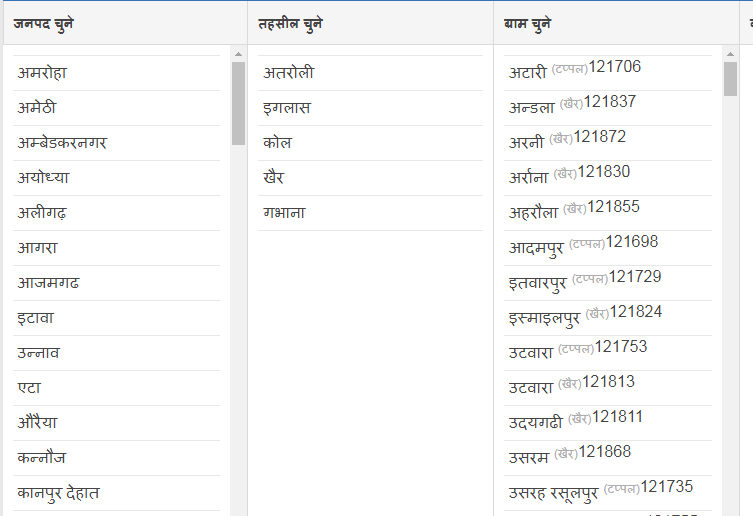Choose अम्बेडकरनगर from the districts

click(x=62, y=143)
